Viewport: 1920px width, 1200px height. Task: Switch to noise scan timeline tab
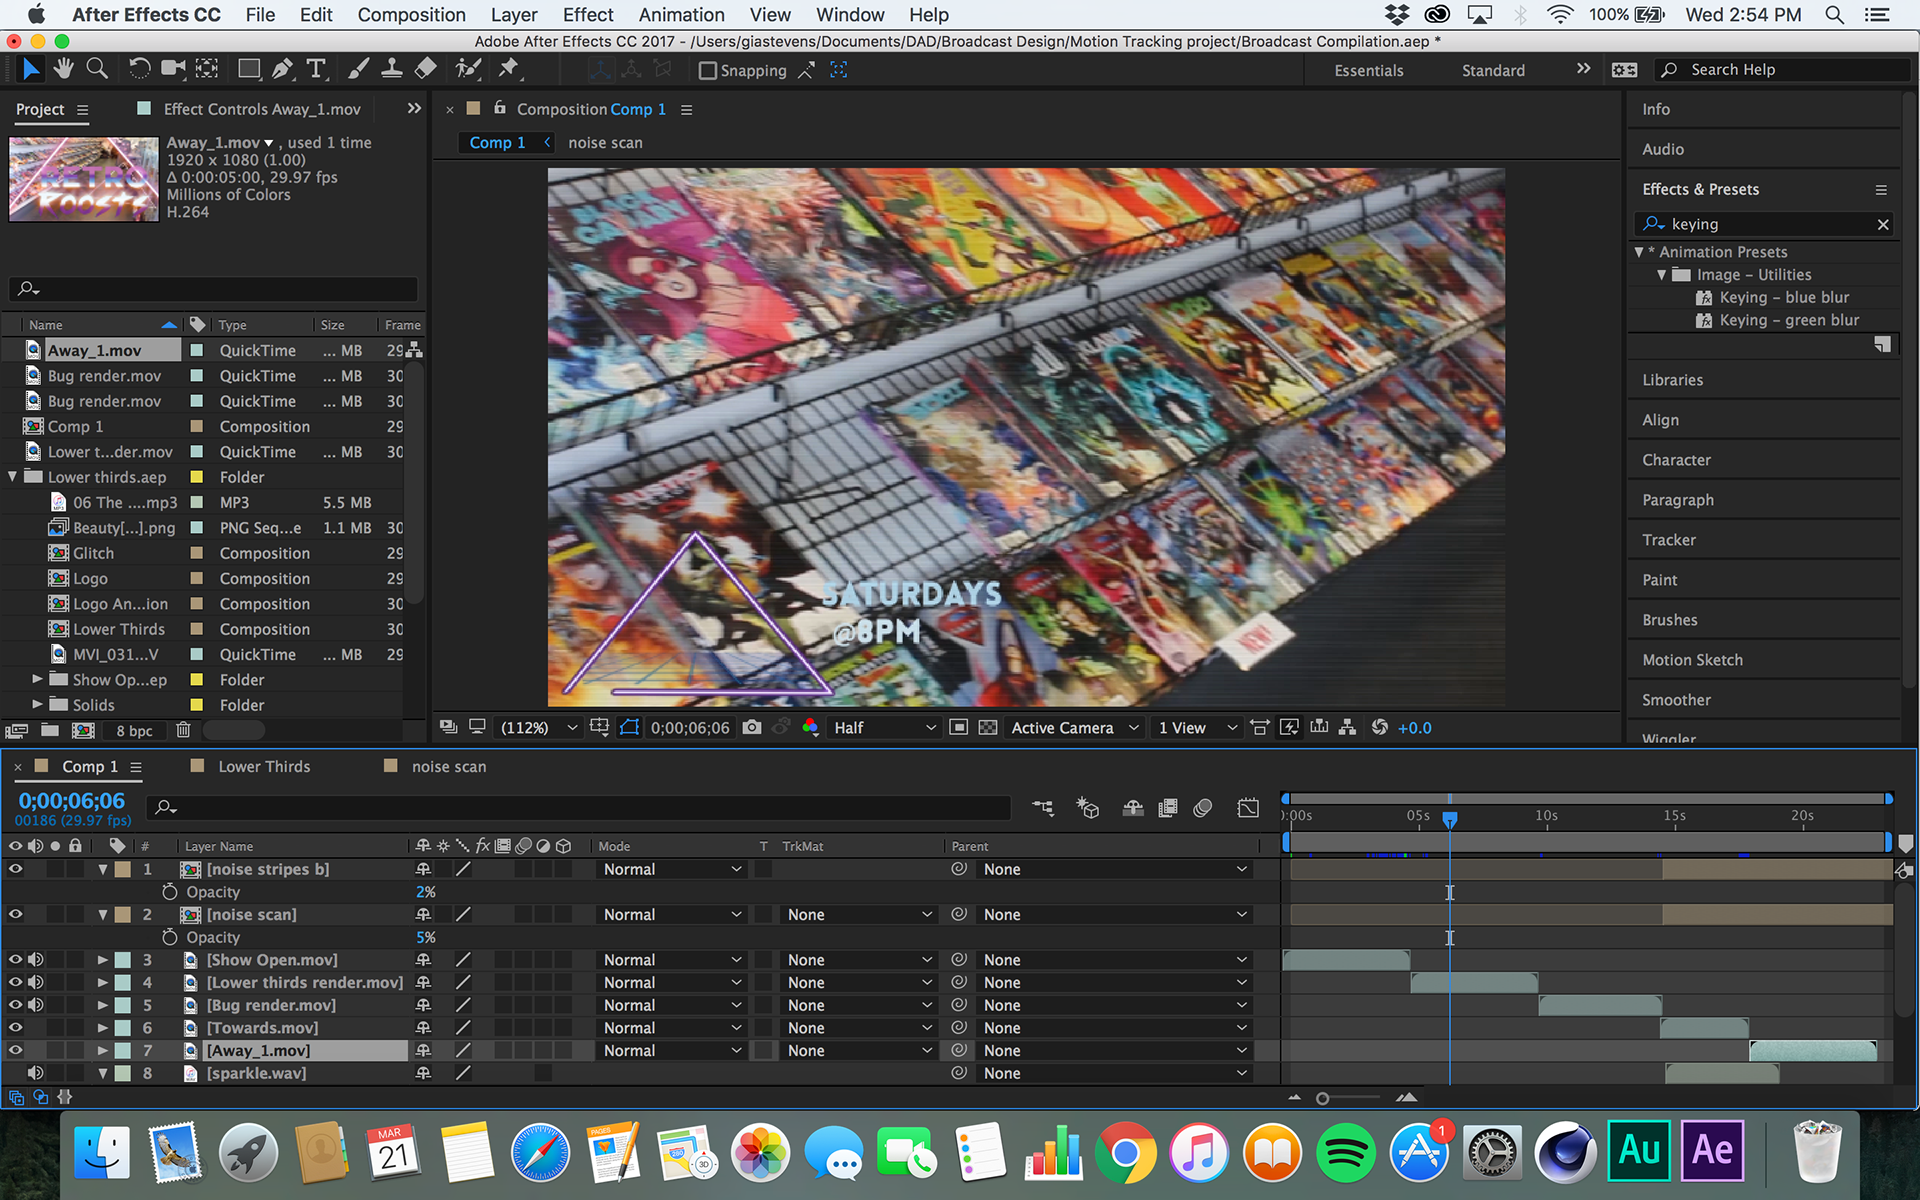point(449,767)
